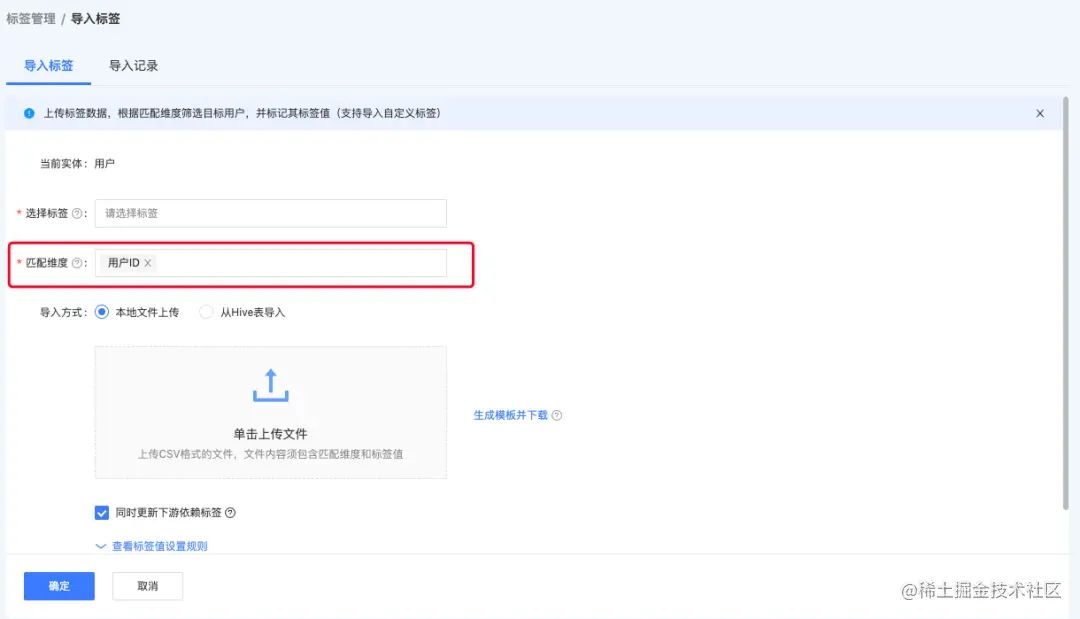Select the 本地文件上传 radio option
The width and height of the screenshot is (1080, 619).
[101, 311]
